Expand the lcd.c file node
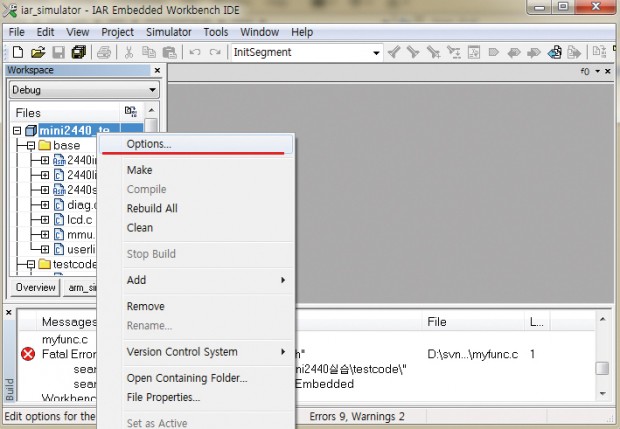This screenshot has height=429, width=620. click(x=45, y=220)
